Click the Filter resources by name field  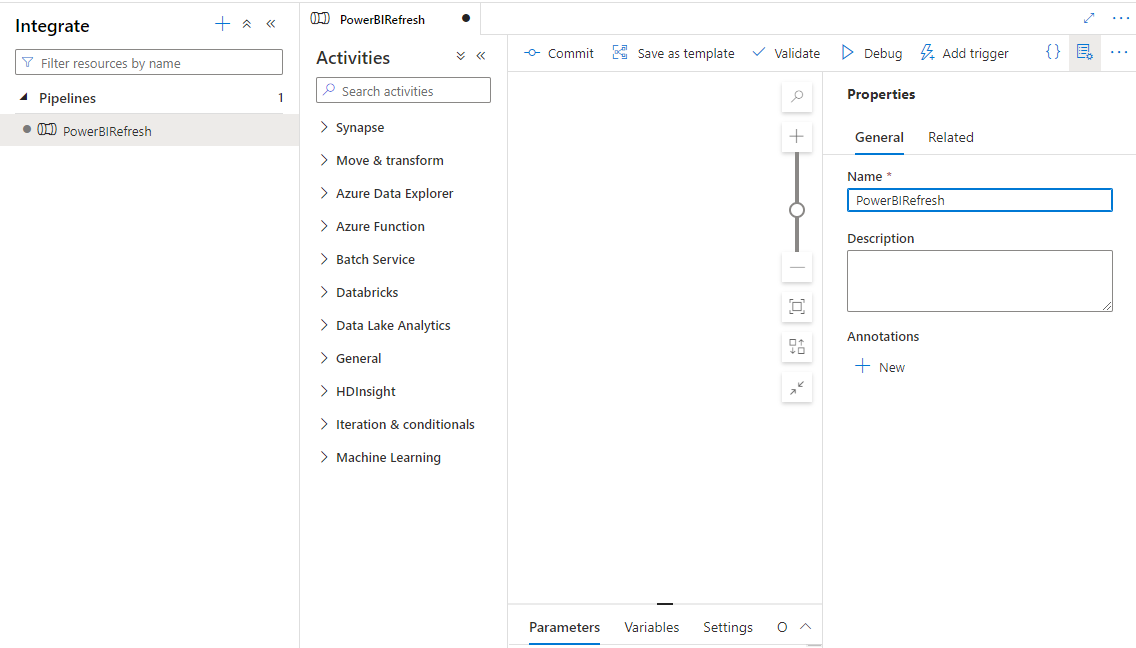coord(149,62)
